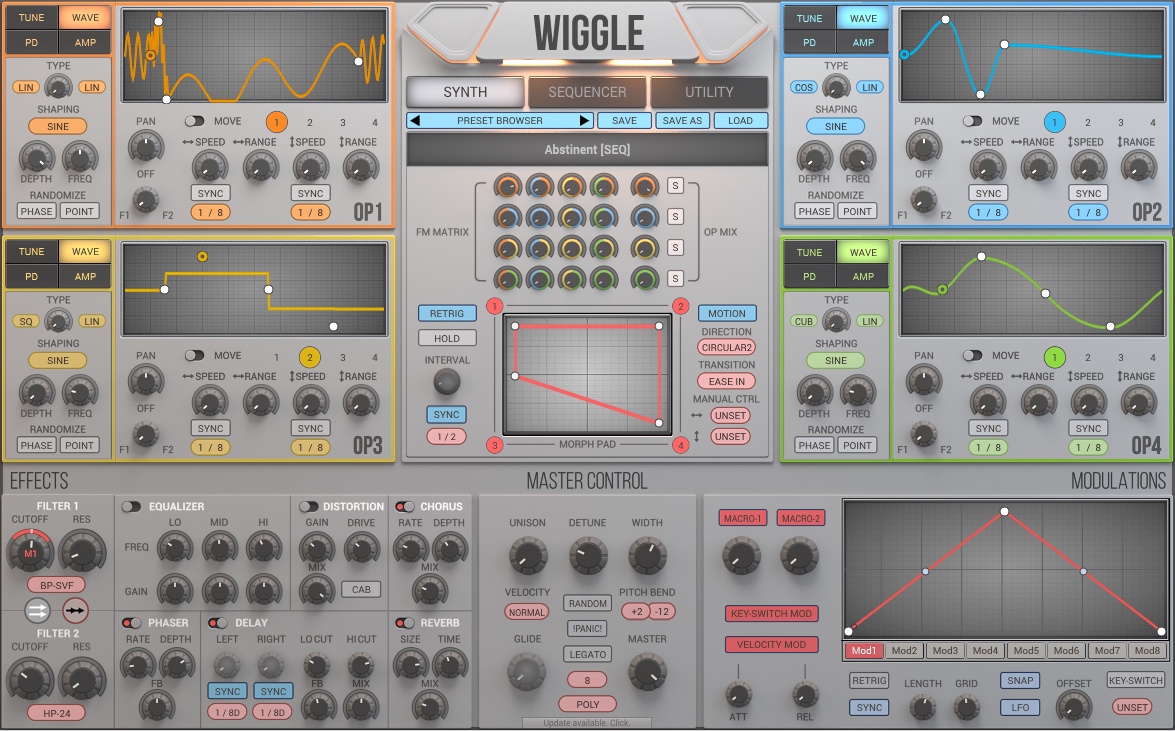Open OP1 TUNE tab
Screen dimensions: 1175x731
coord(31,17)
